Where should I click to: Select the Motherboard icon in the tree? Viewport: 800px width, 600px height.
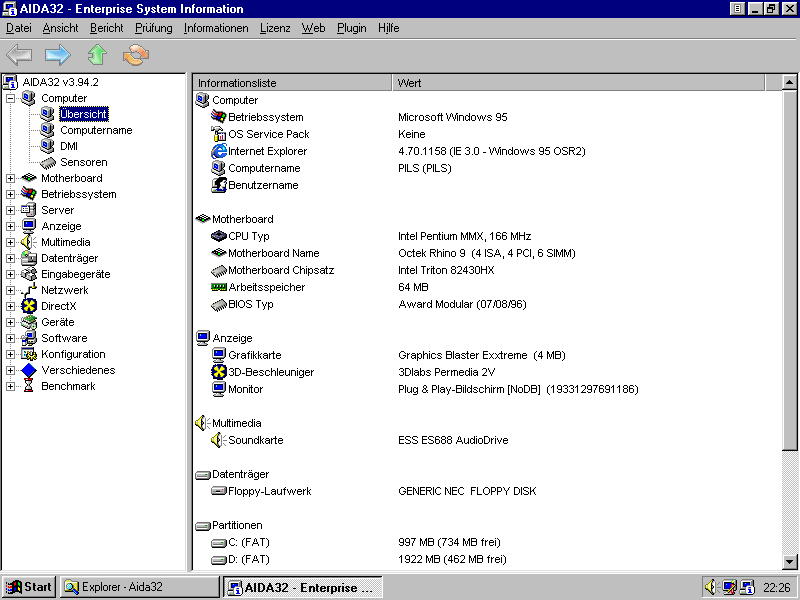29,178
